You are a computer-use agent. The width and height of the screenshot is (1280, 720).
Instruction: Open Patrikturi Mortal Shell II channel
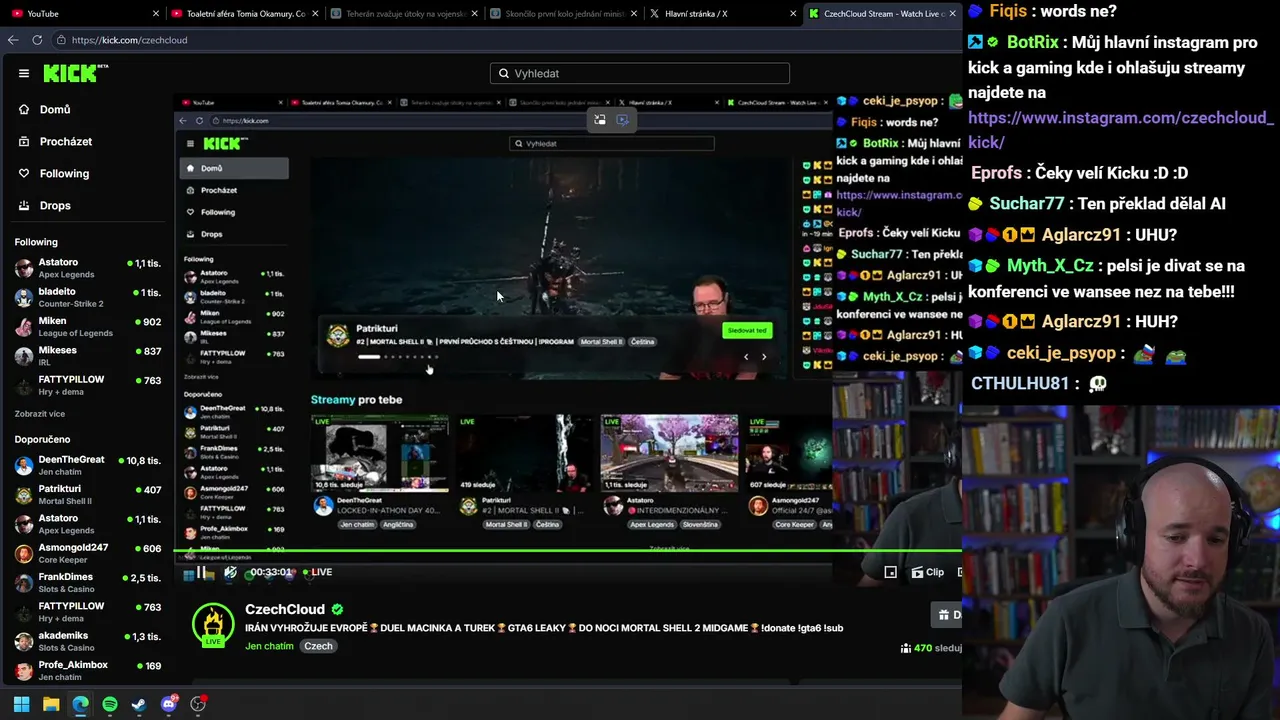click(x=88, y=495)
